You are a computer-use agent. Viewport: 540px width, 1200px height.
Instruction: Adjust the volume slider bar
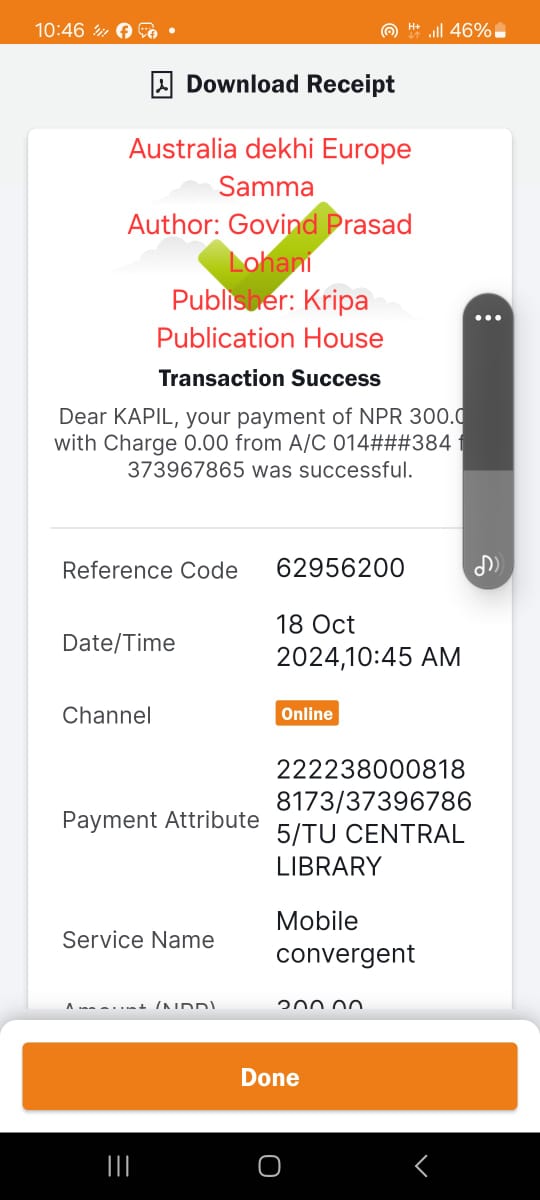coord(488,441)
